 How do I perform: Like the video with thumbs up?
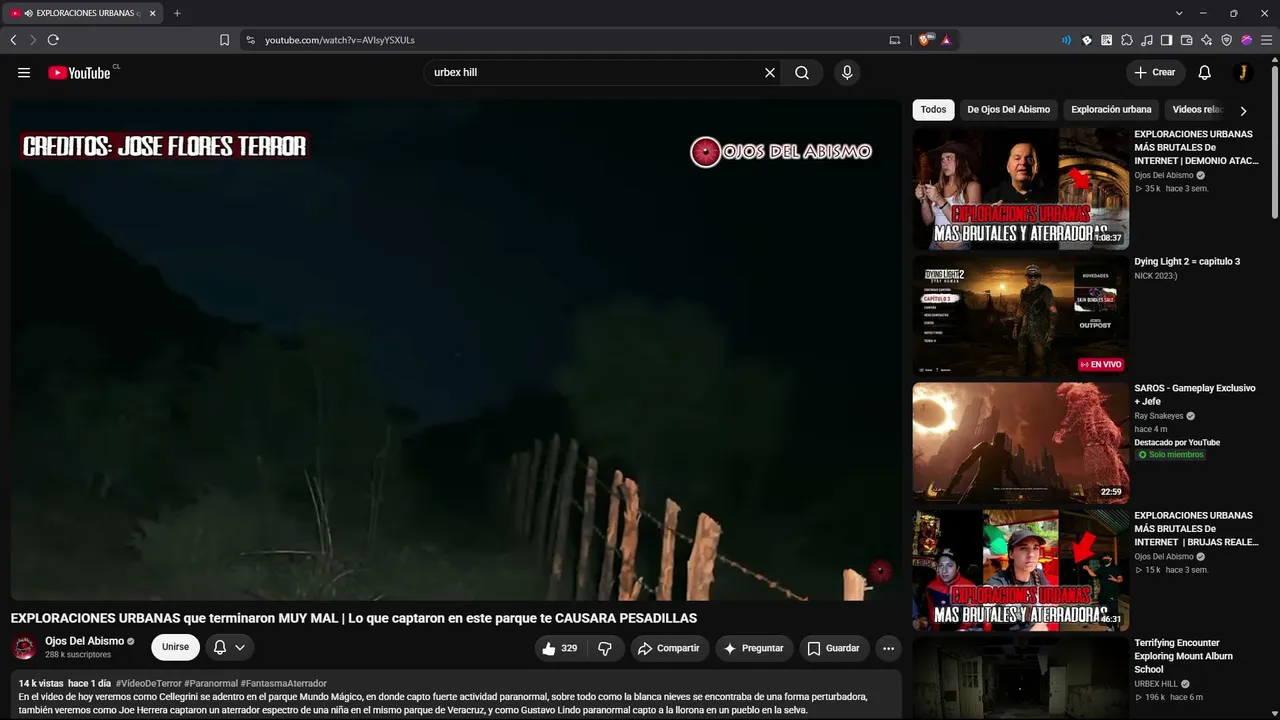[x=560, y=648]
